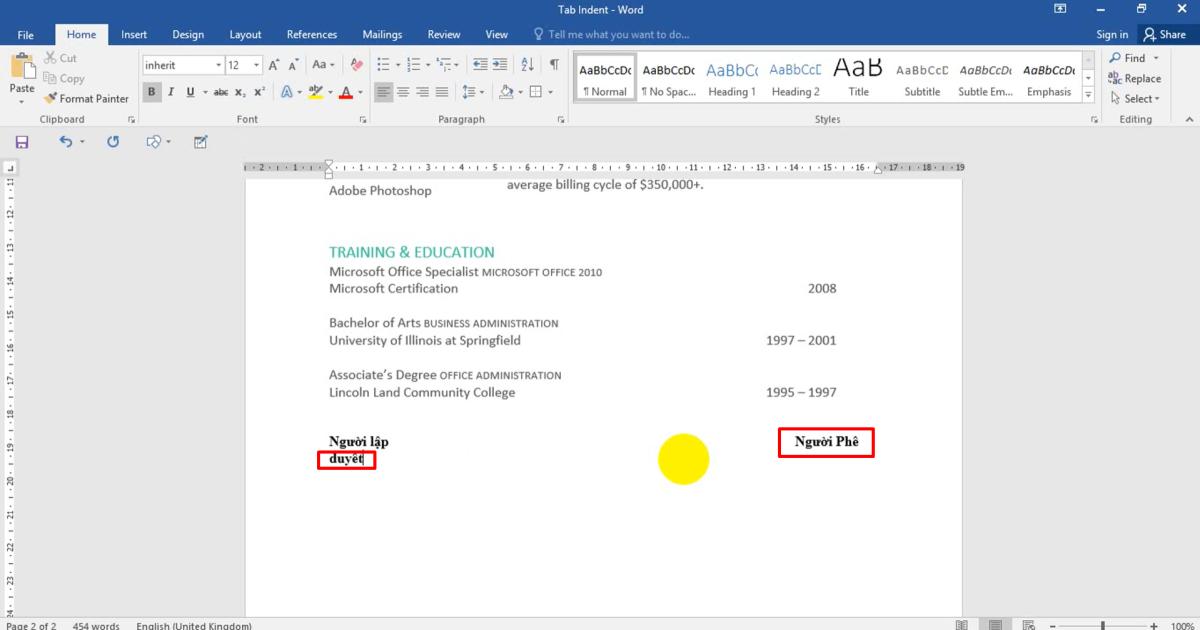
Task: Toggle Italic formatting
Action: (171, 92)
